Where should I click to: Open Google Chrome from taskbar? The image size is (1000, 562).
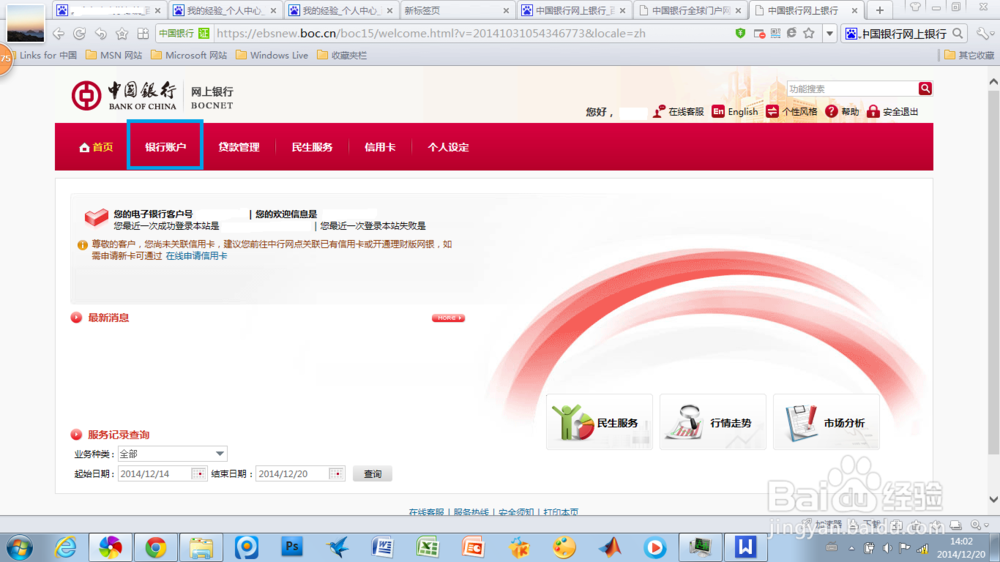point(156,547)
